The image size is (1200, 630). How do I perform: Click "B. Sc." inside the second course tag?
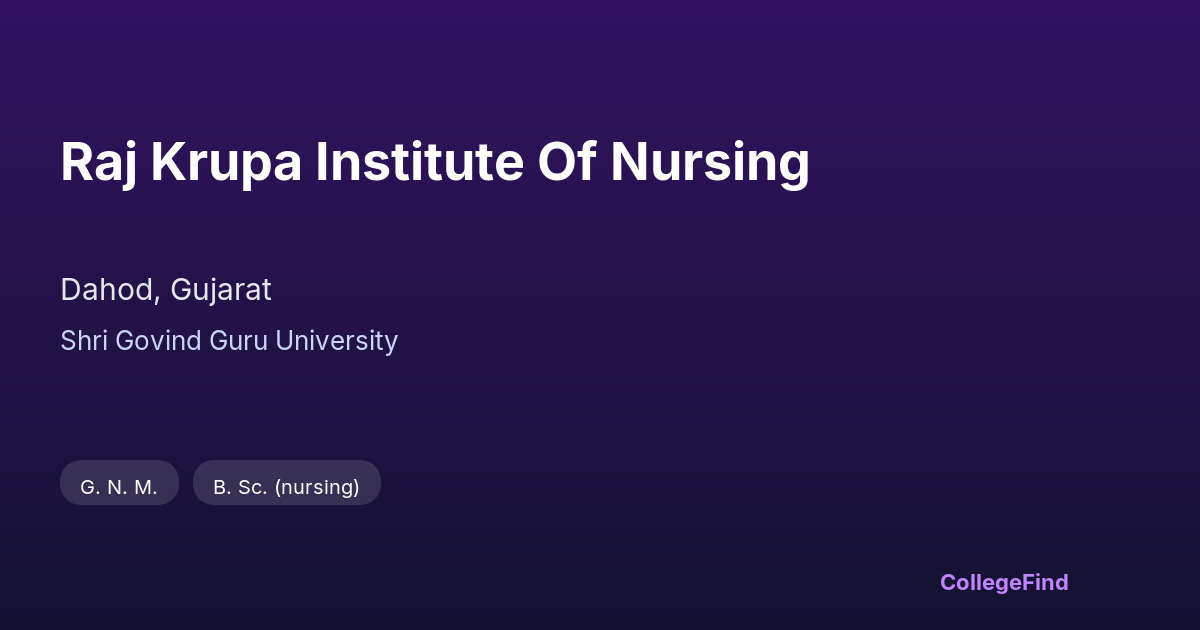[240, 487]
